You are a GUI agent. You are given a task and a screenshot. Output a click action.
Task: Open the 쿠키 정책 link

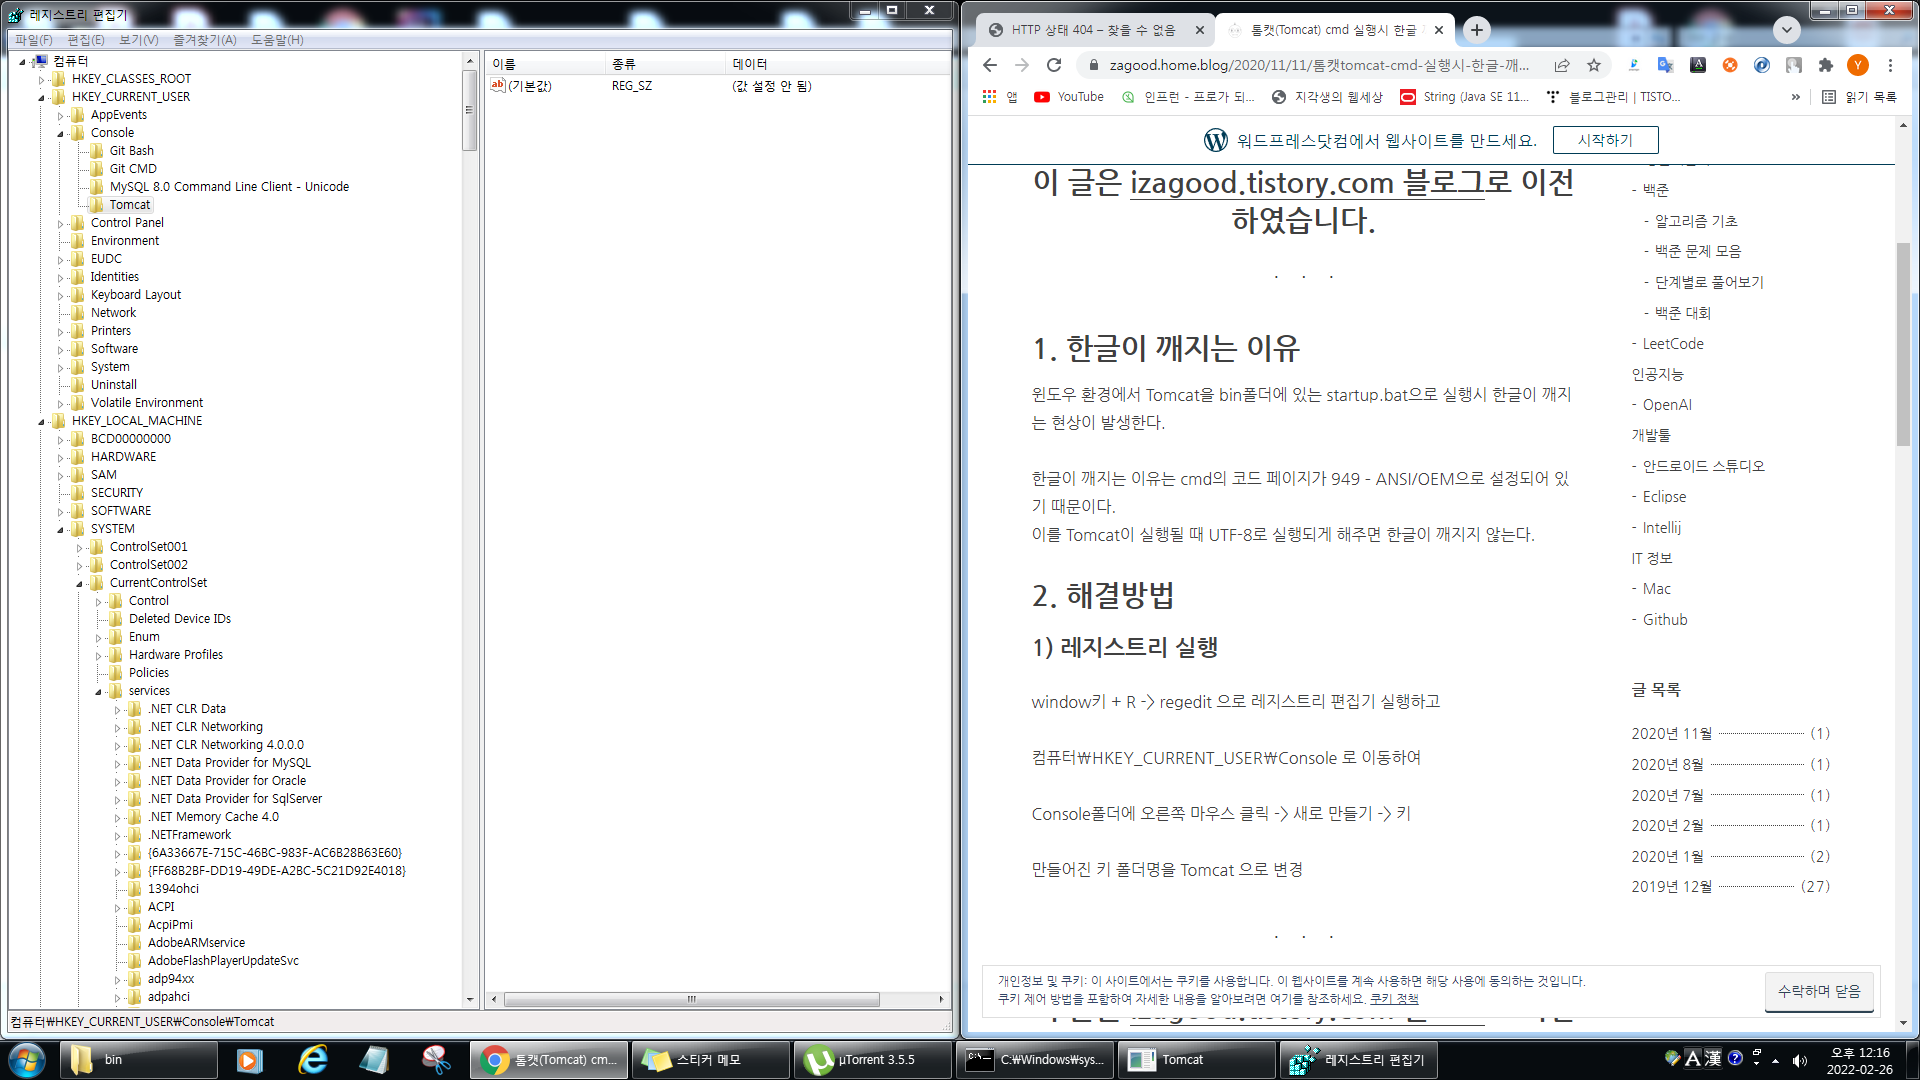click(1394, 999)
